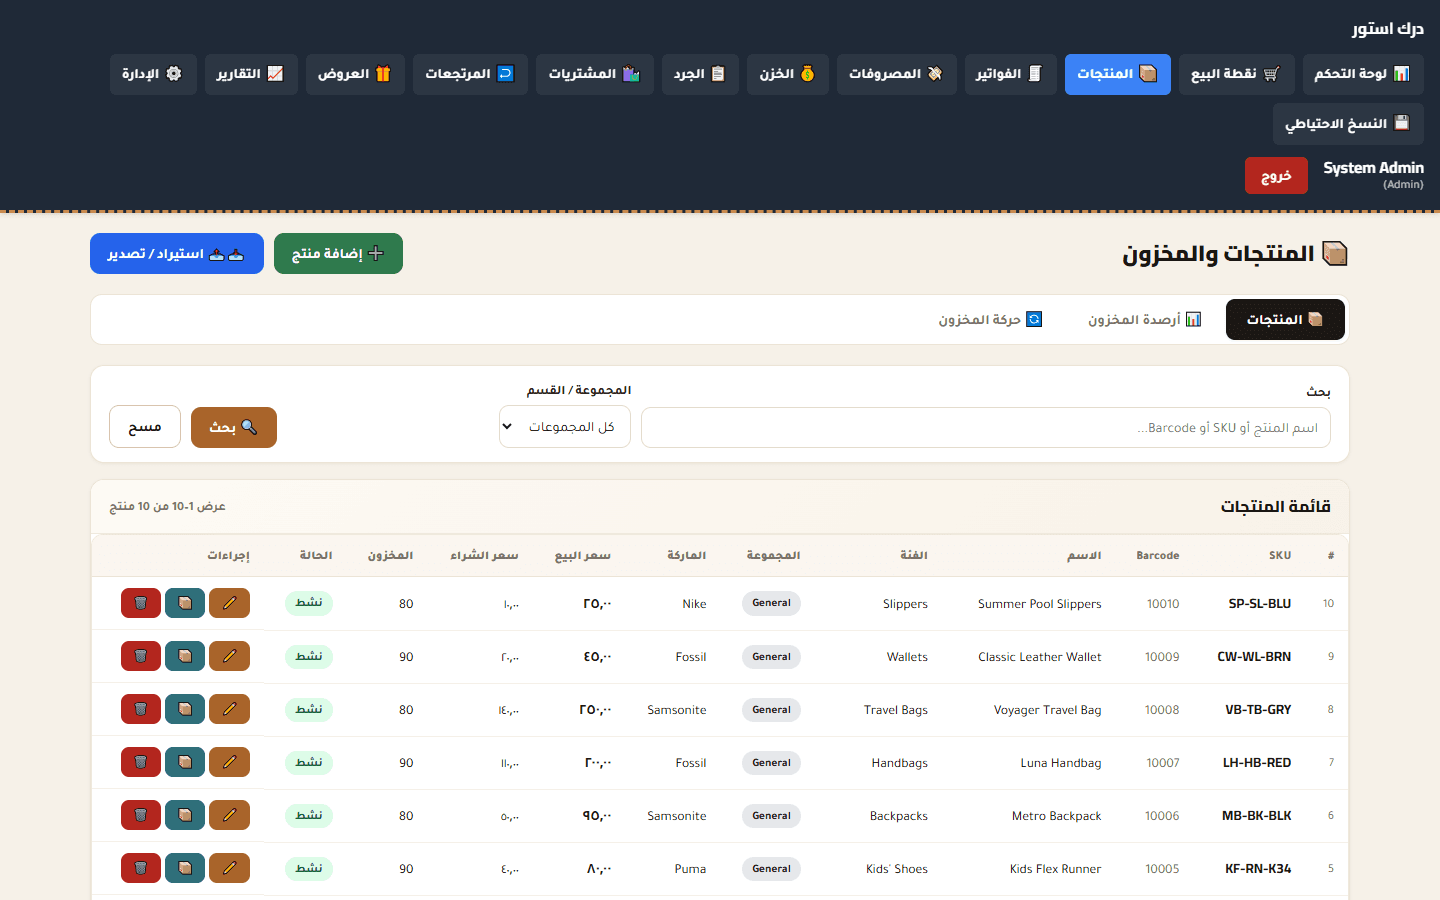
Task: Click the pencil icon in the Luna Handbag row
Action: [230, 762]
